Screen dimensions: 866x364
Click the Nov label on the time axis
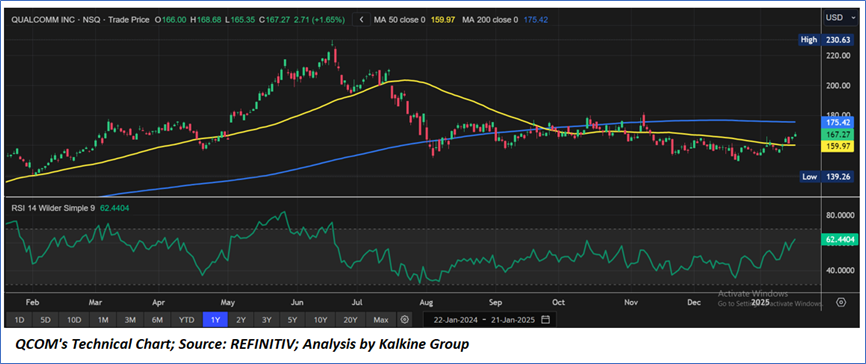click(x=630, y=303)
